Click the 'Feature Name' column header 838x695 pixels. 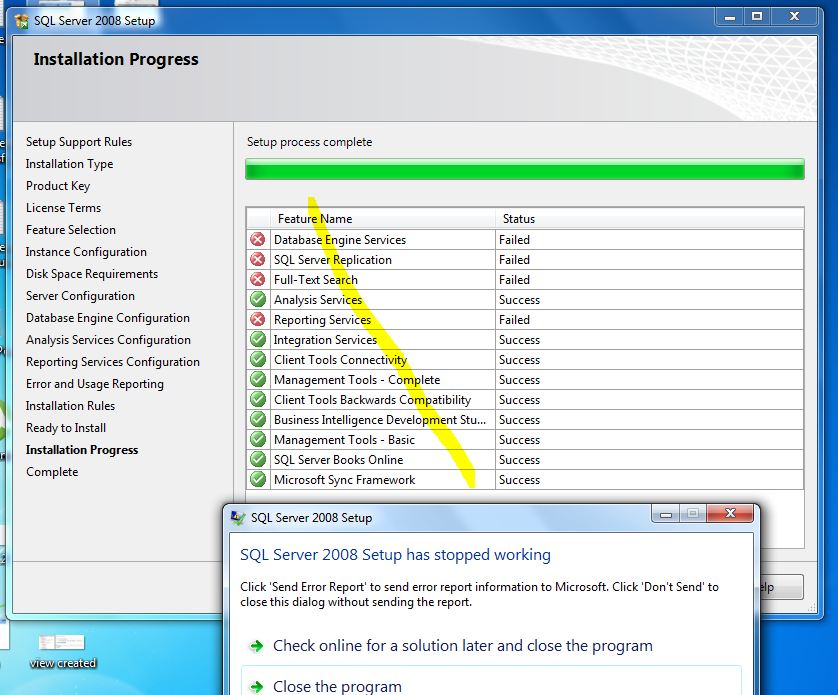314,218
